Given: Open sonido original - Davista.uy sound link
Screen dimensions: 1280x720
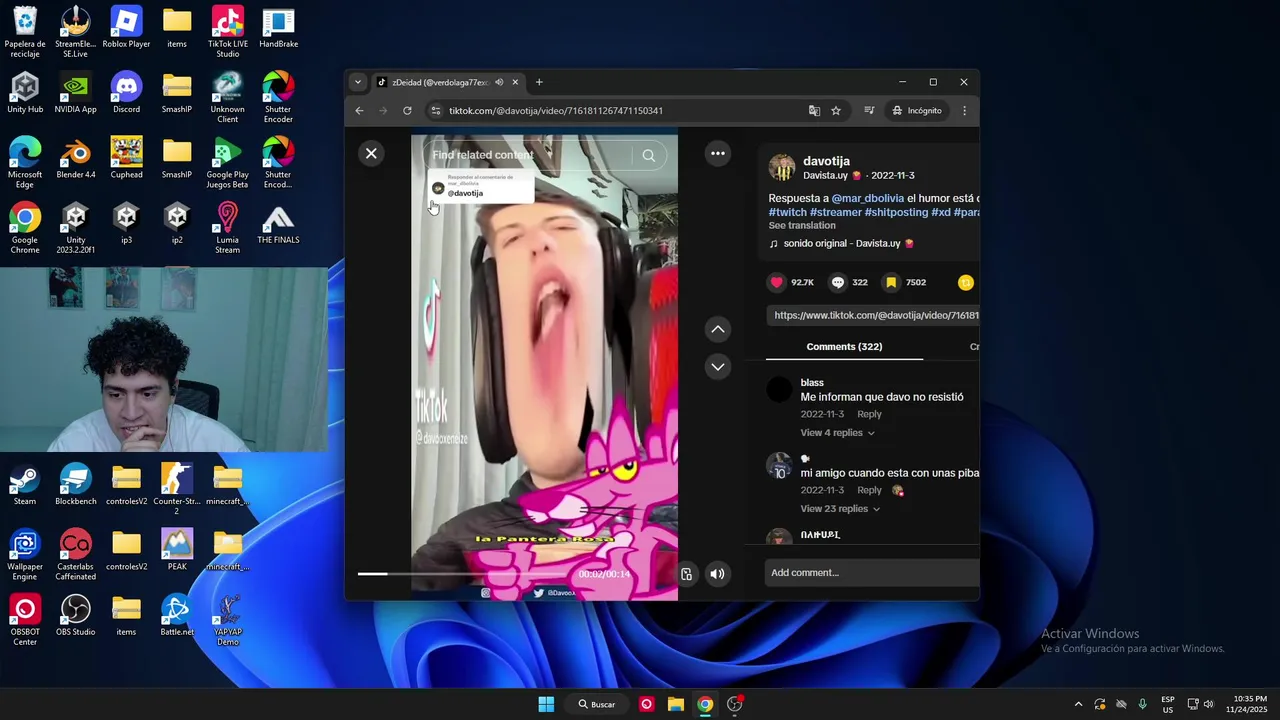Looking at the screenshot, I should [x=841, y=243].
